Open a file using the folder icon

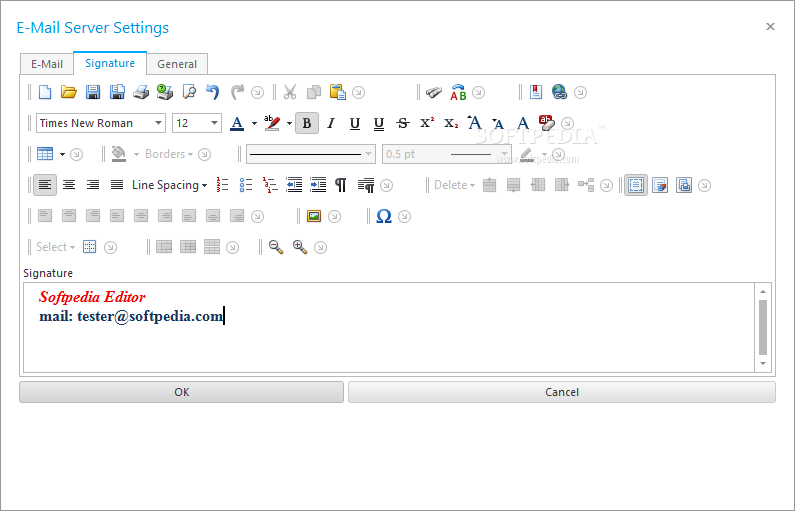point(68,92)
